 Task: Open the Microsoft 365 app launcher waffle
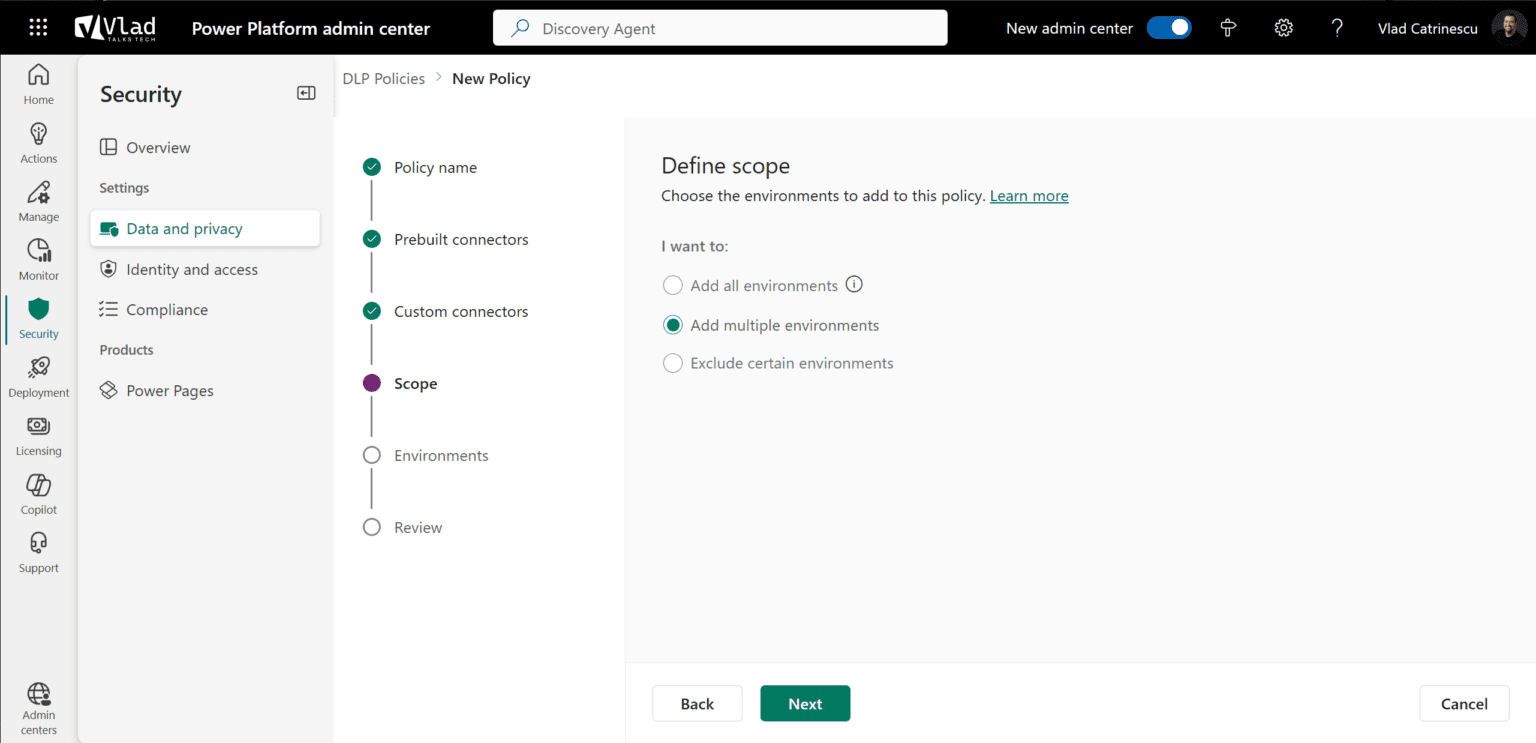pyautogui.click(x=38, y=28)
